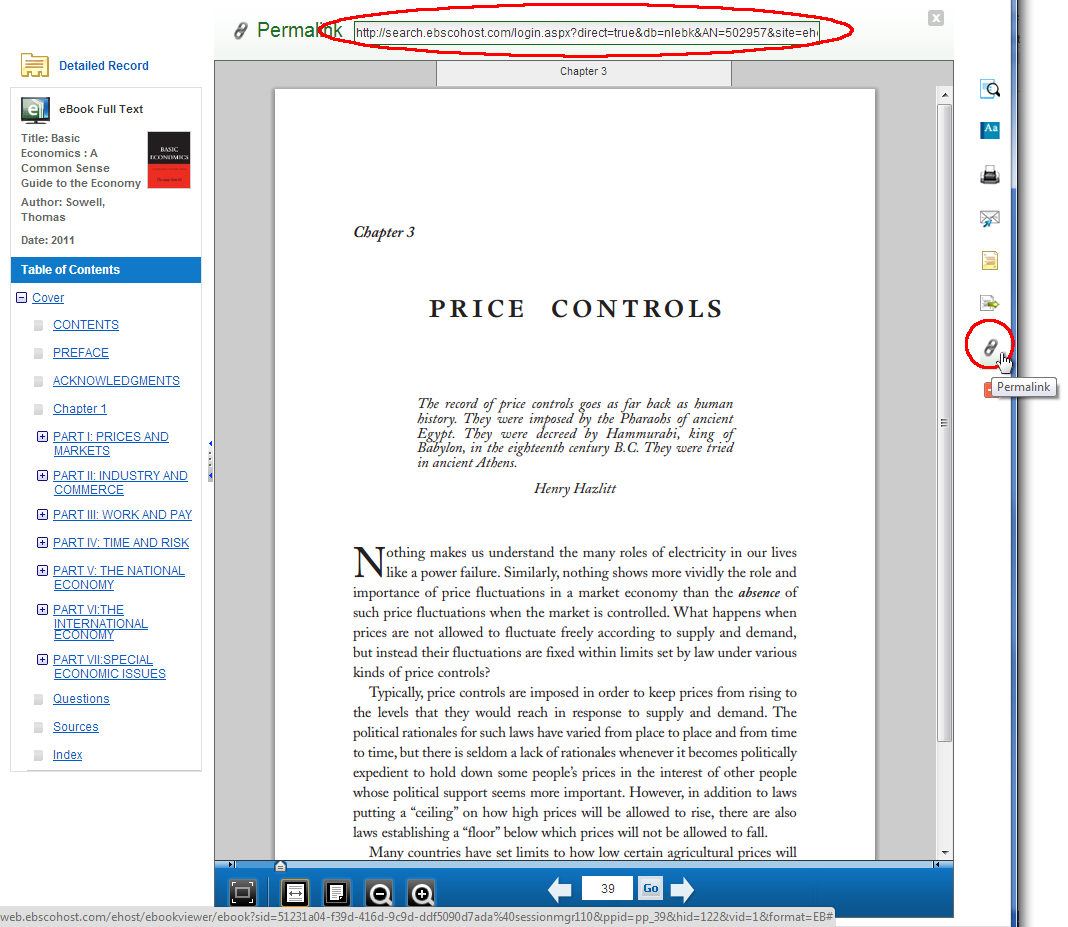This screenshot has height=927, width=1068.
Task: Click the Go button
Action: (x=650, y=888)
